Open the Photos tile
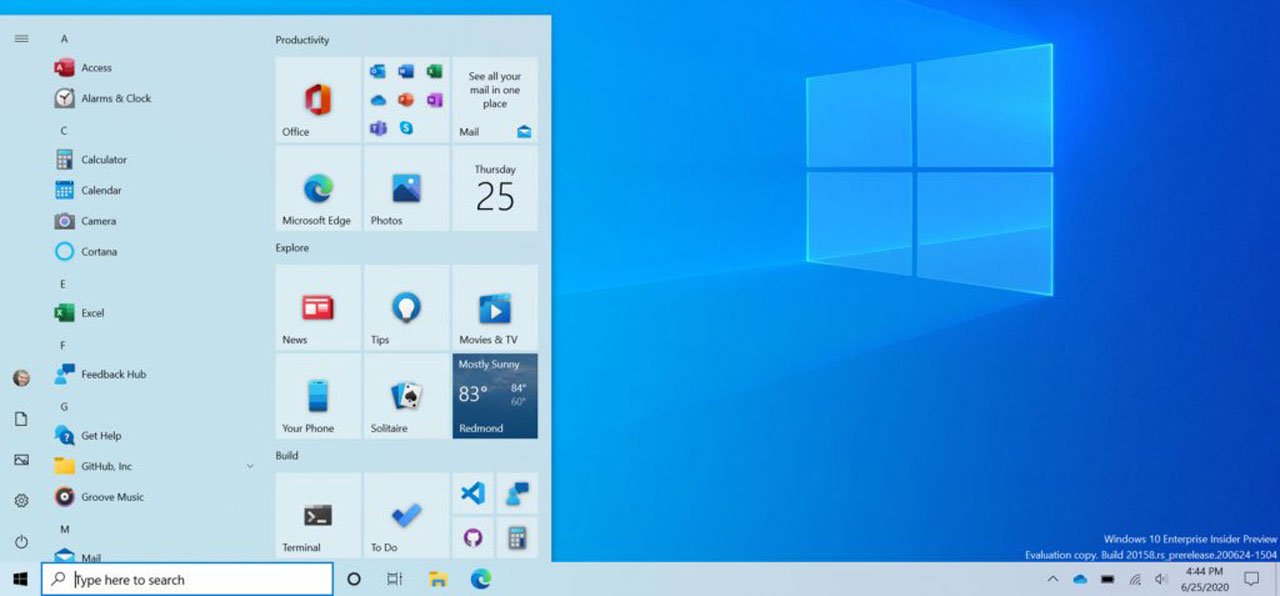This screenshot has height=596, width=1280. tap(406, 189)
